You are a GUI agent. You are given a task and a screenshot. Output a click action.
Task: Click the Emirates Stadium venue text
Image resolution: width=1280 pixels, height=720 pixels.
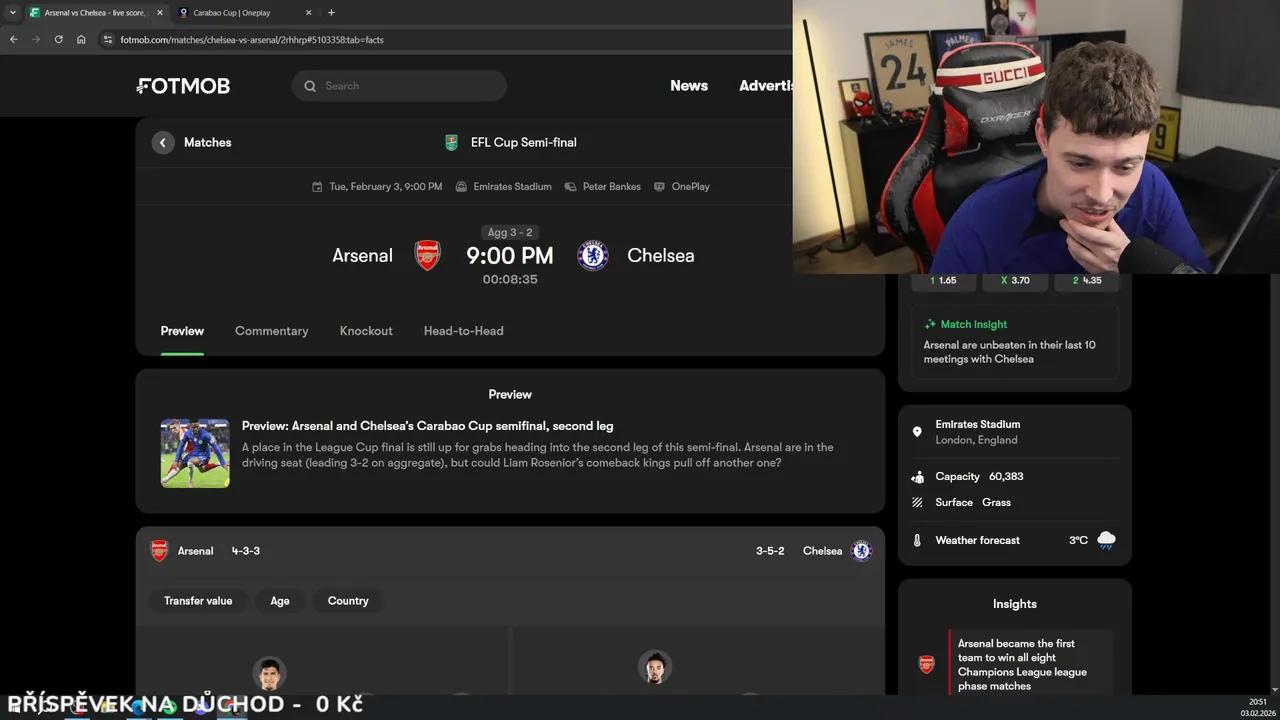pyautogui.click(x=513, y=187)
